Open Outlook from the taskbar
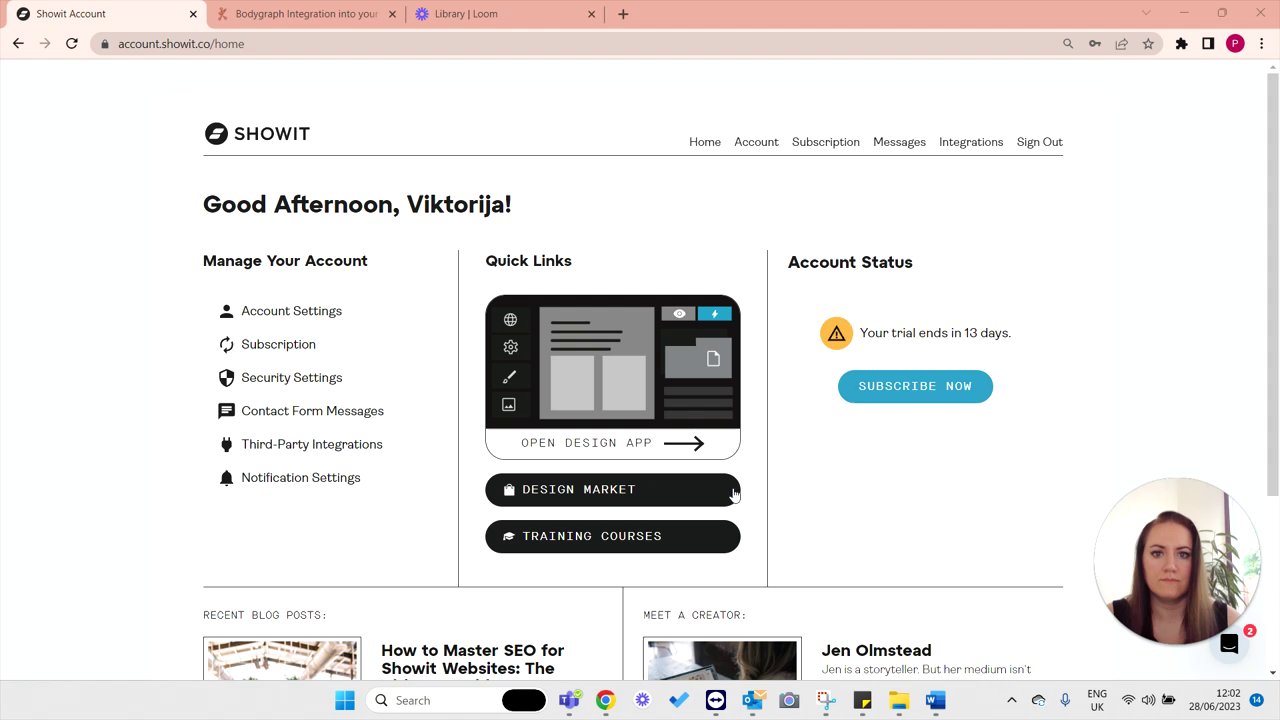 click(753, 701)
